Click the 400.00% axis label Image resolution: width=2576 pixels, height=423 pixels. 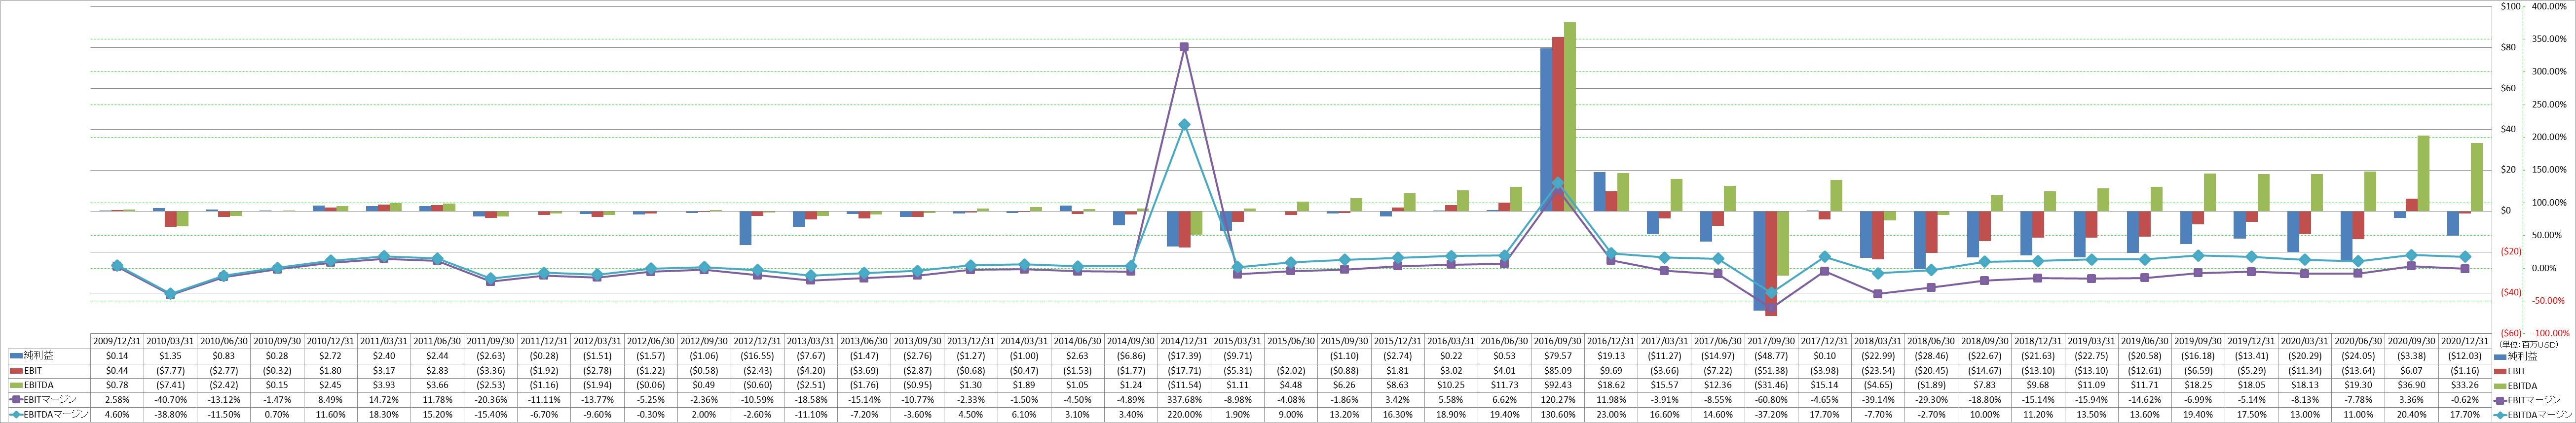pyautogui.click(x=2549, y=6)
